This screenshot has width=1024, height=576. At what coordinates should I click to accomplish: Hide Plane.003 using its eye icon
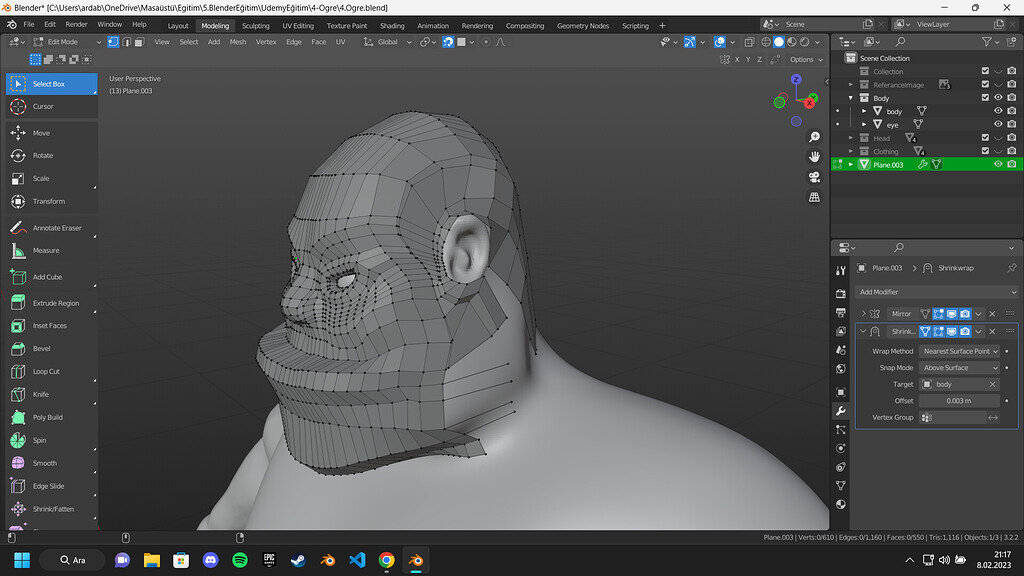coord(997,164)
